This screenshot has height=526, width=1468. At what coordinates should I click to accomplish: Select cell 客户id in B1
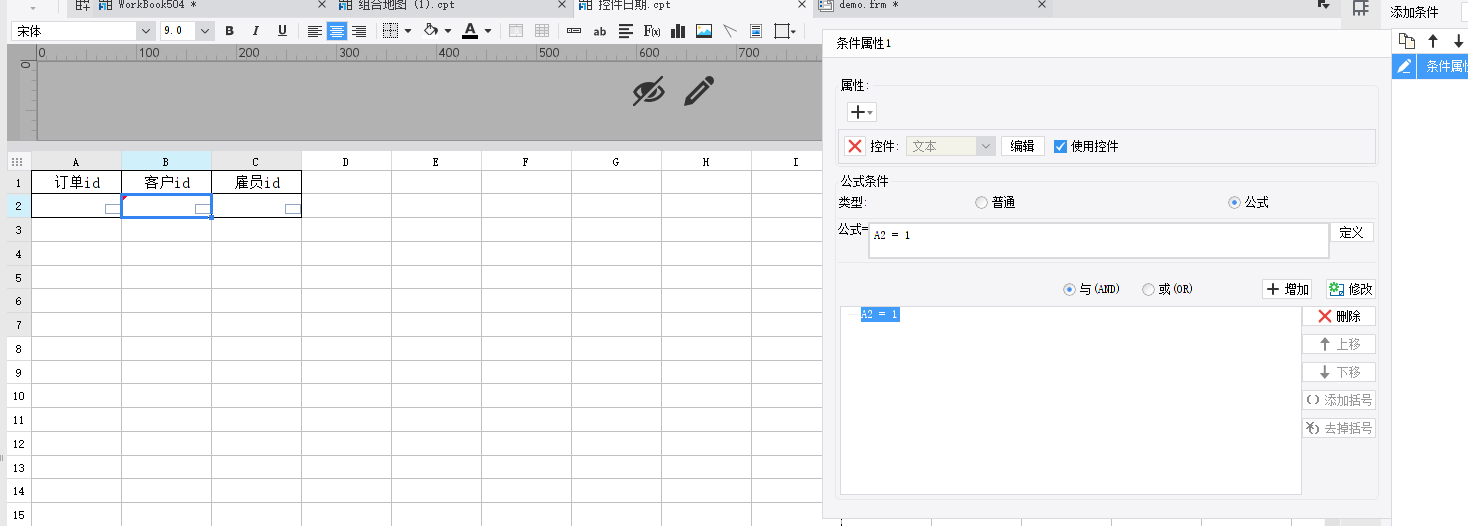166,182
